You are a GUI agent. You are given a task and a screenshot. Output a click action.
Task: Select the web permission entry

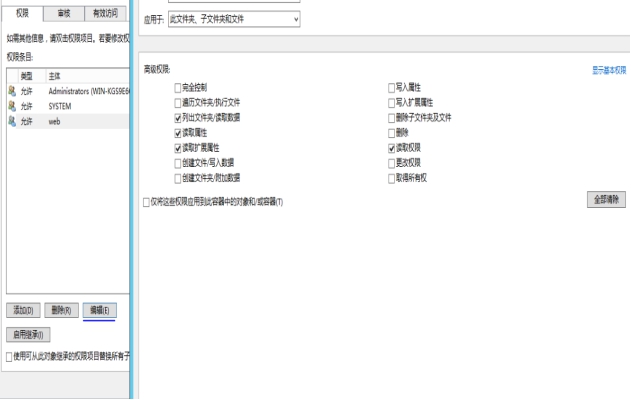(x=68, y=121)
